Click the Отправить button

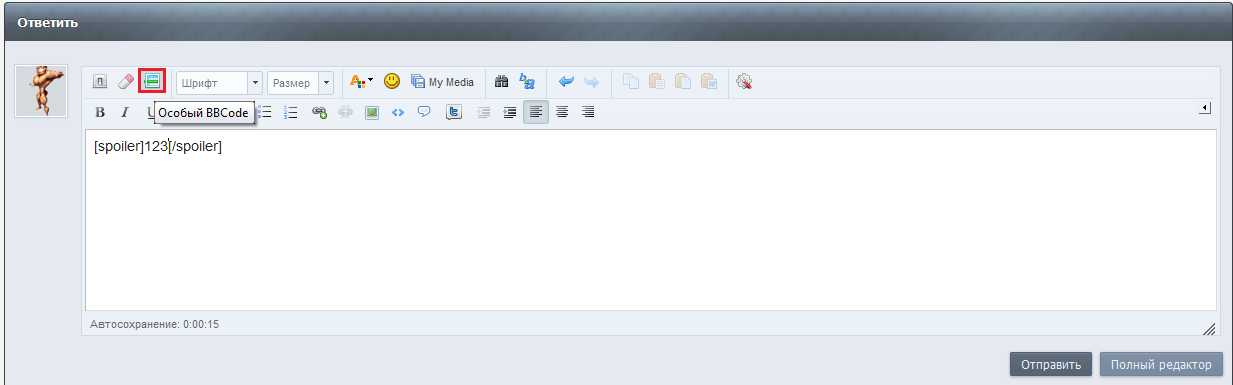click(1050, 365)
